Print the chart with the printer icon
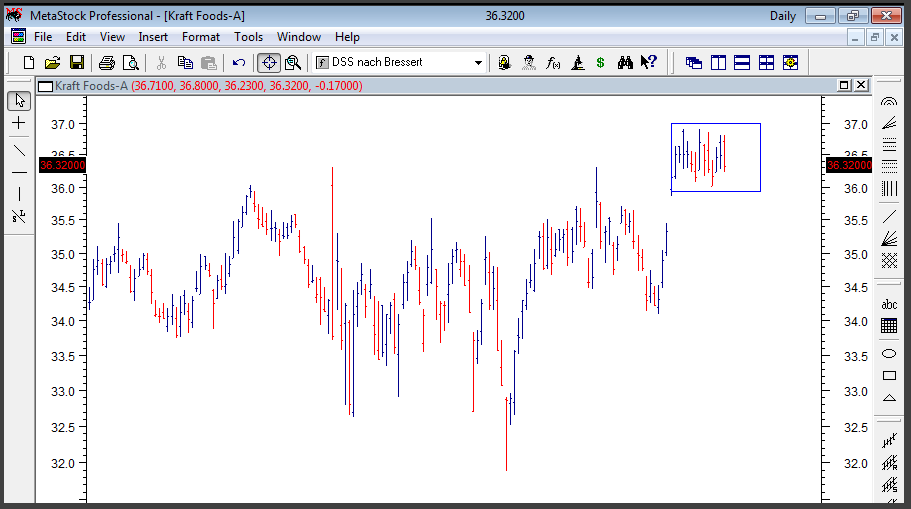The height and width of the screenshot is (509, 911). pyautogui.click(x=106, y=63)
